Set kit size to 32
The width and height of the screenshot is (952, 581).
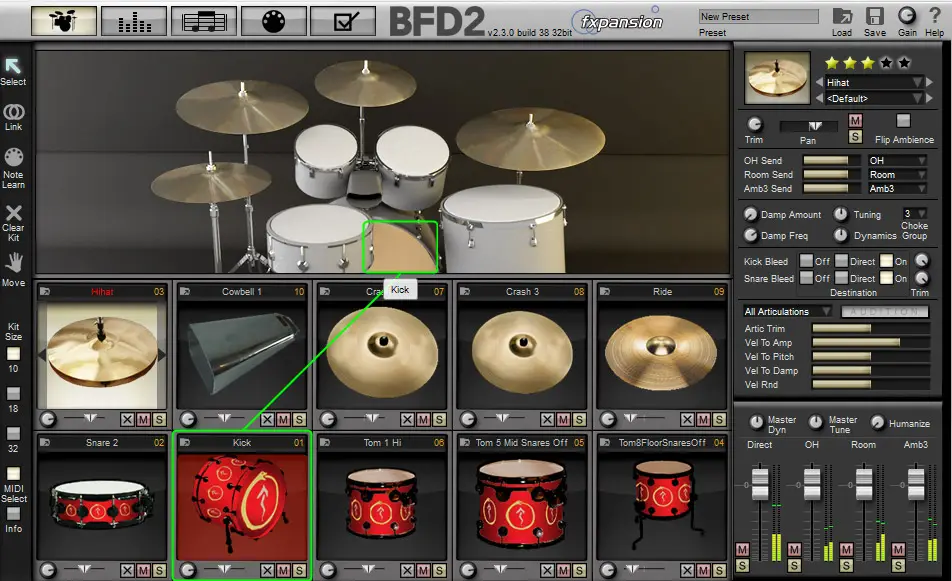(13, 433)
